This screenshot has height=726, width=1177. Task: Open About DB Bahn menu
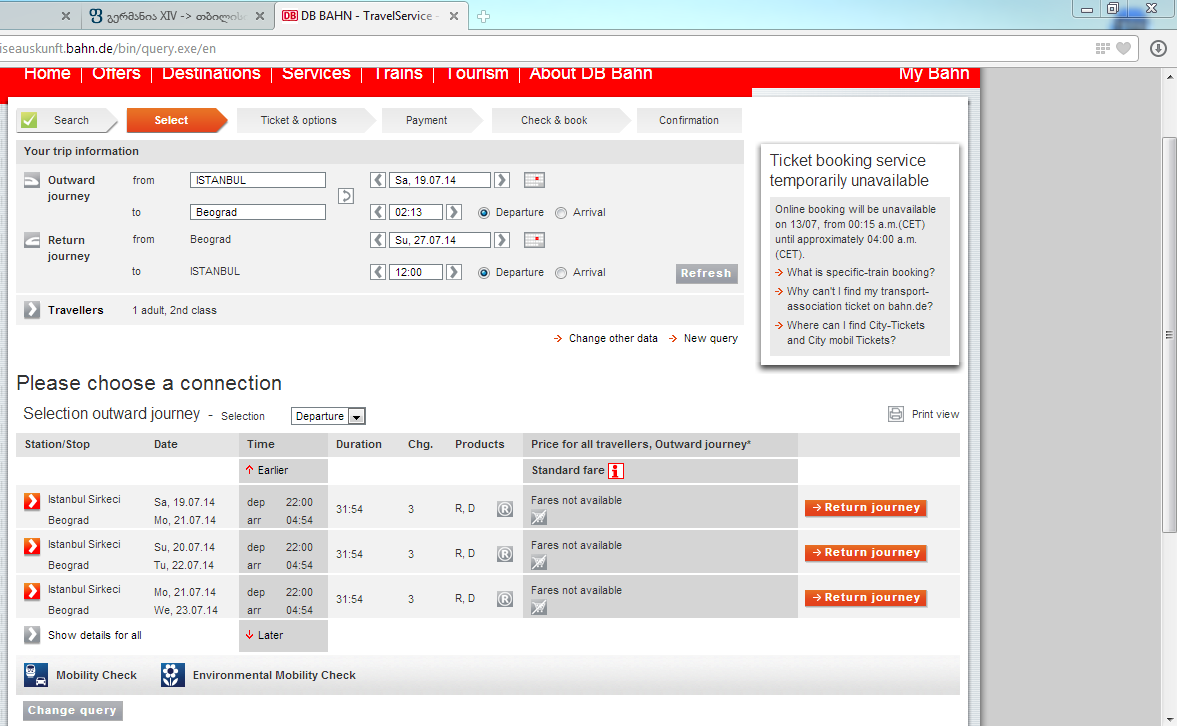coord(591,73)
